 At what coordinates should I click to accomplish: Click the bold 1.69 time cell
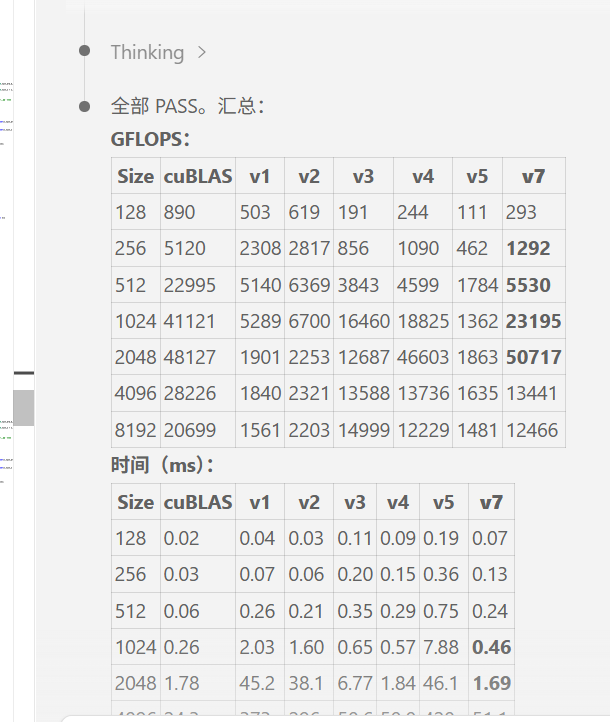(491, 683)
